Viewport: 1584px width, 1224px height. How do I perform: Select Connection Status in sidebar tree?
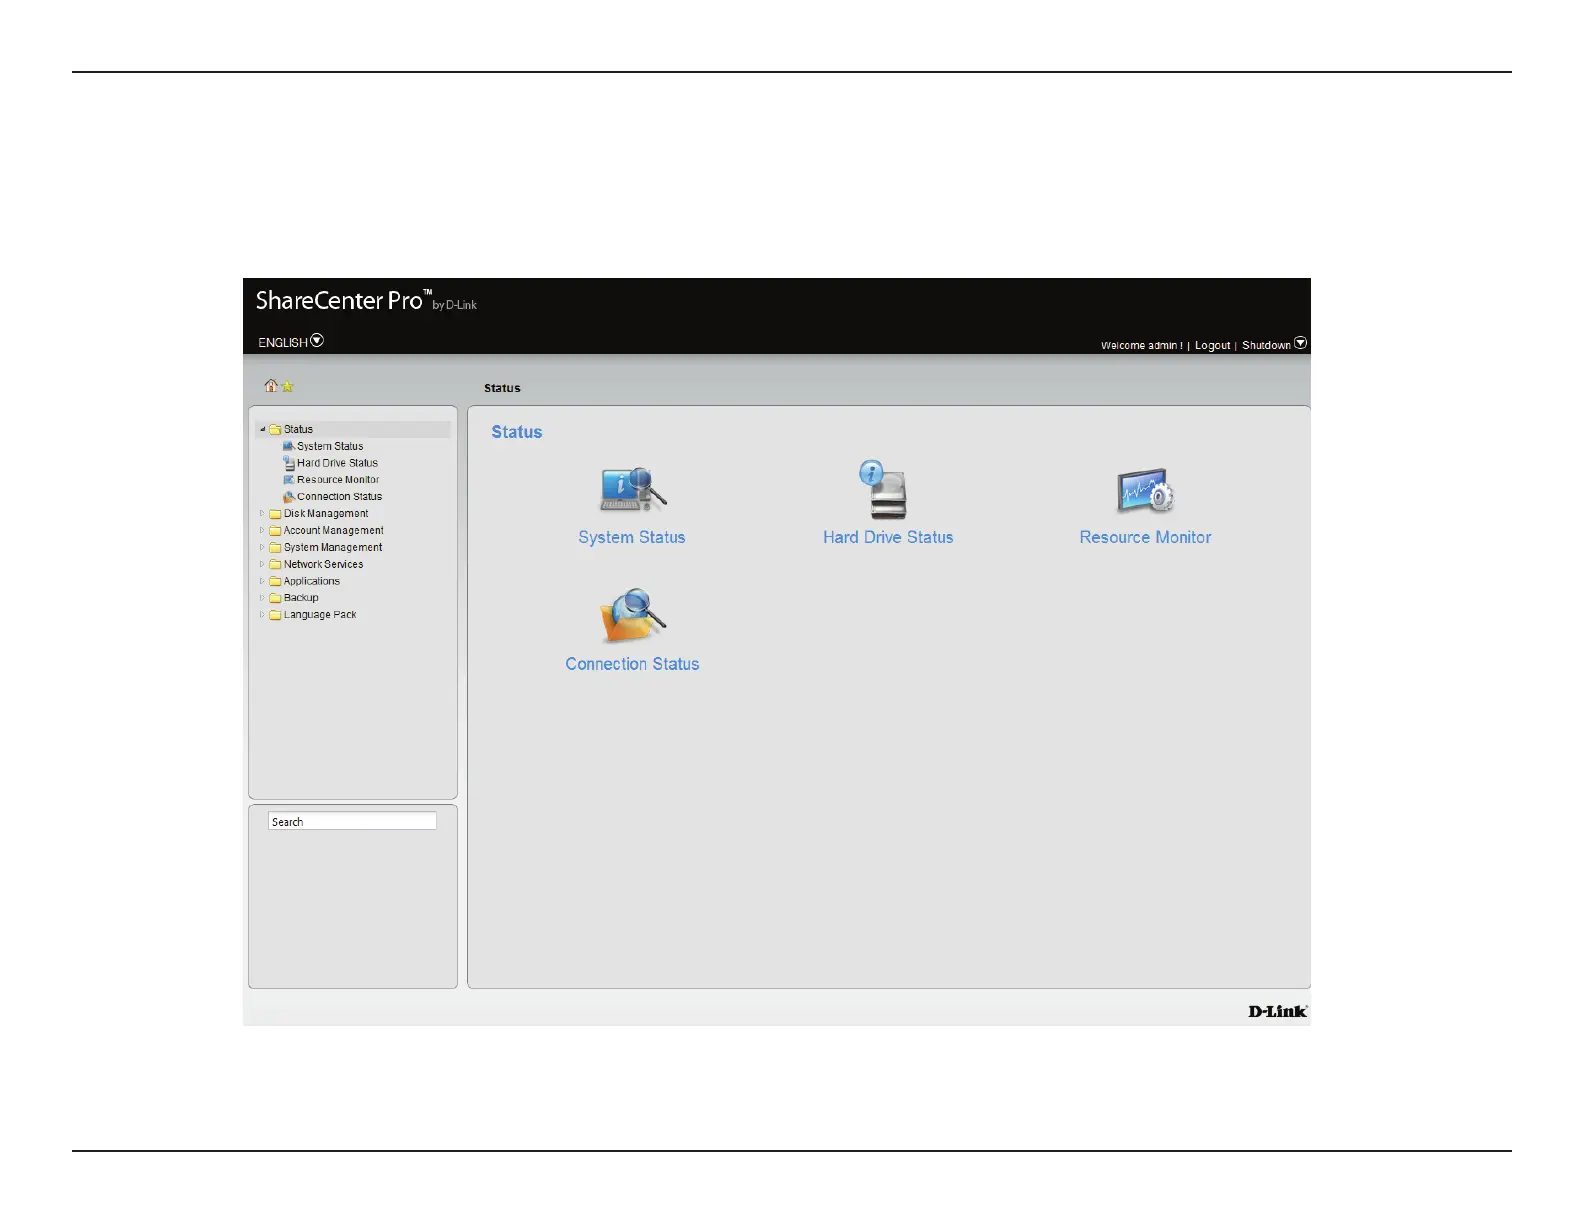point(339,497)
